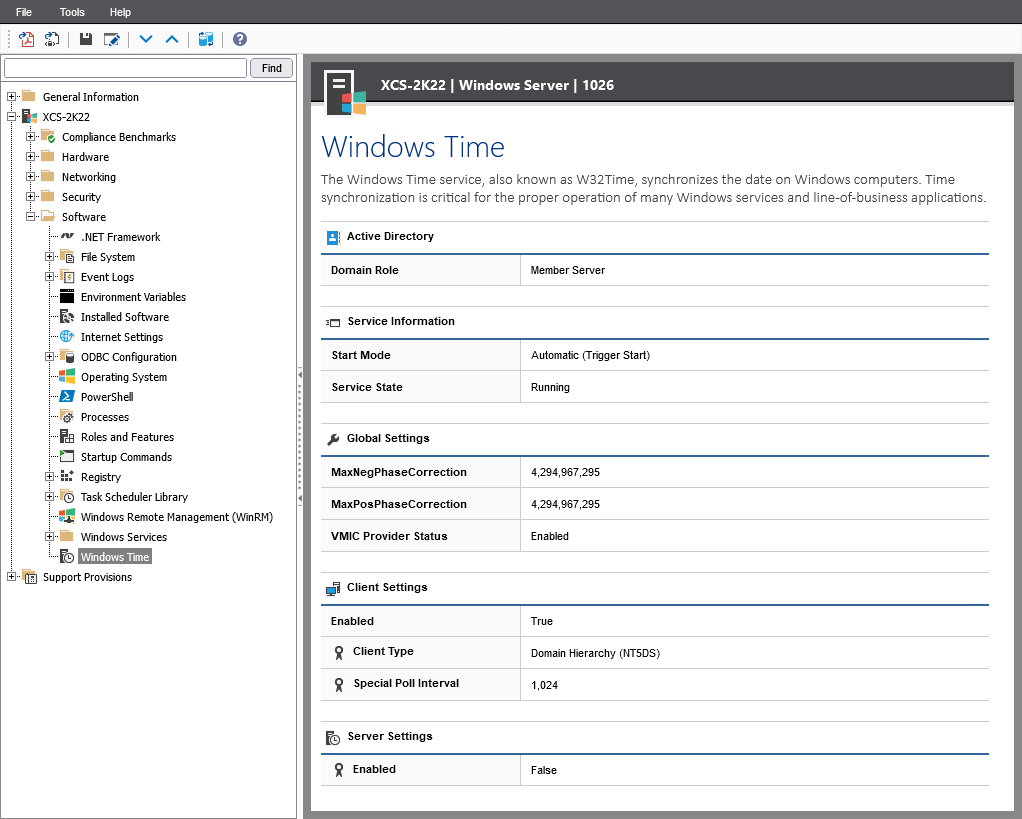Expand the File System node
Screen dimensions: 1022x819
pos(50,257)
